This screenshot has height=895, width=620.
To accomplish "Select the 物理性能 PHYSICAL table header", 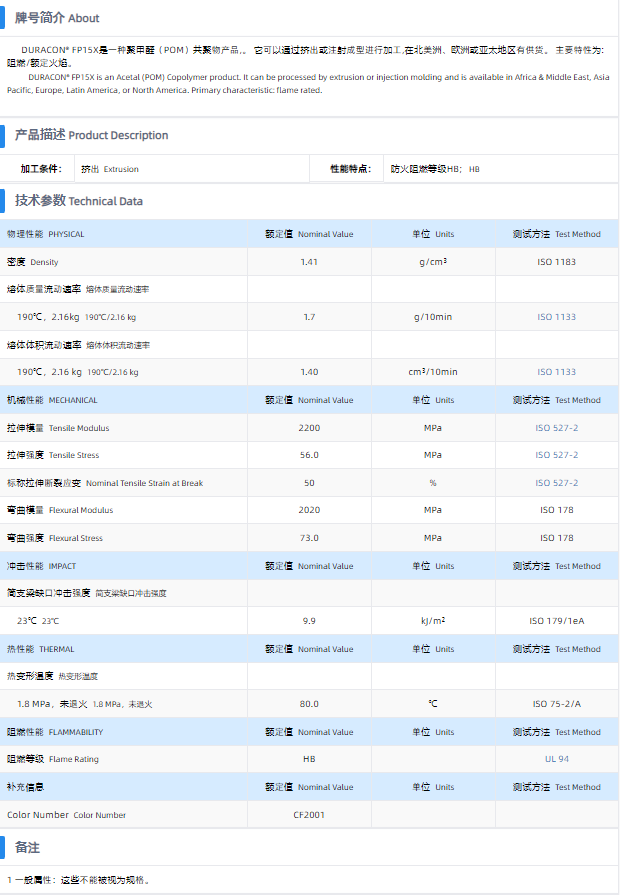I will tap(46, 234).
